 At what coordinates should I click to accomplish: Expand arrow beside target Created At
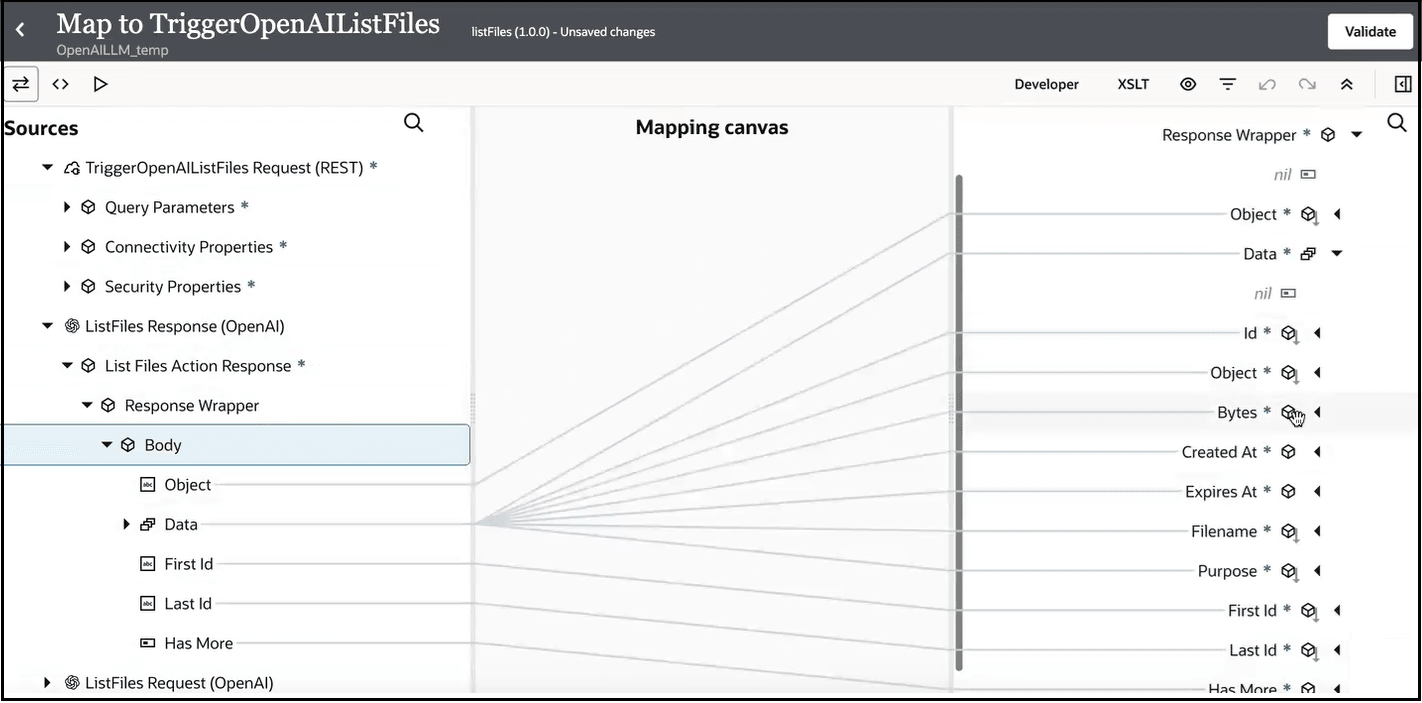coord(1317,452)
